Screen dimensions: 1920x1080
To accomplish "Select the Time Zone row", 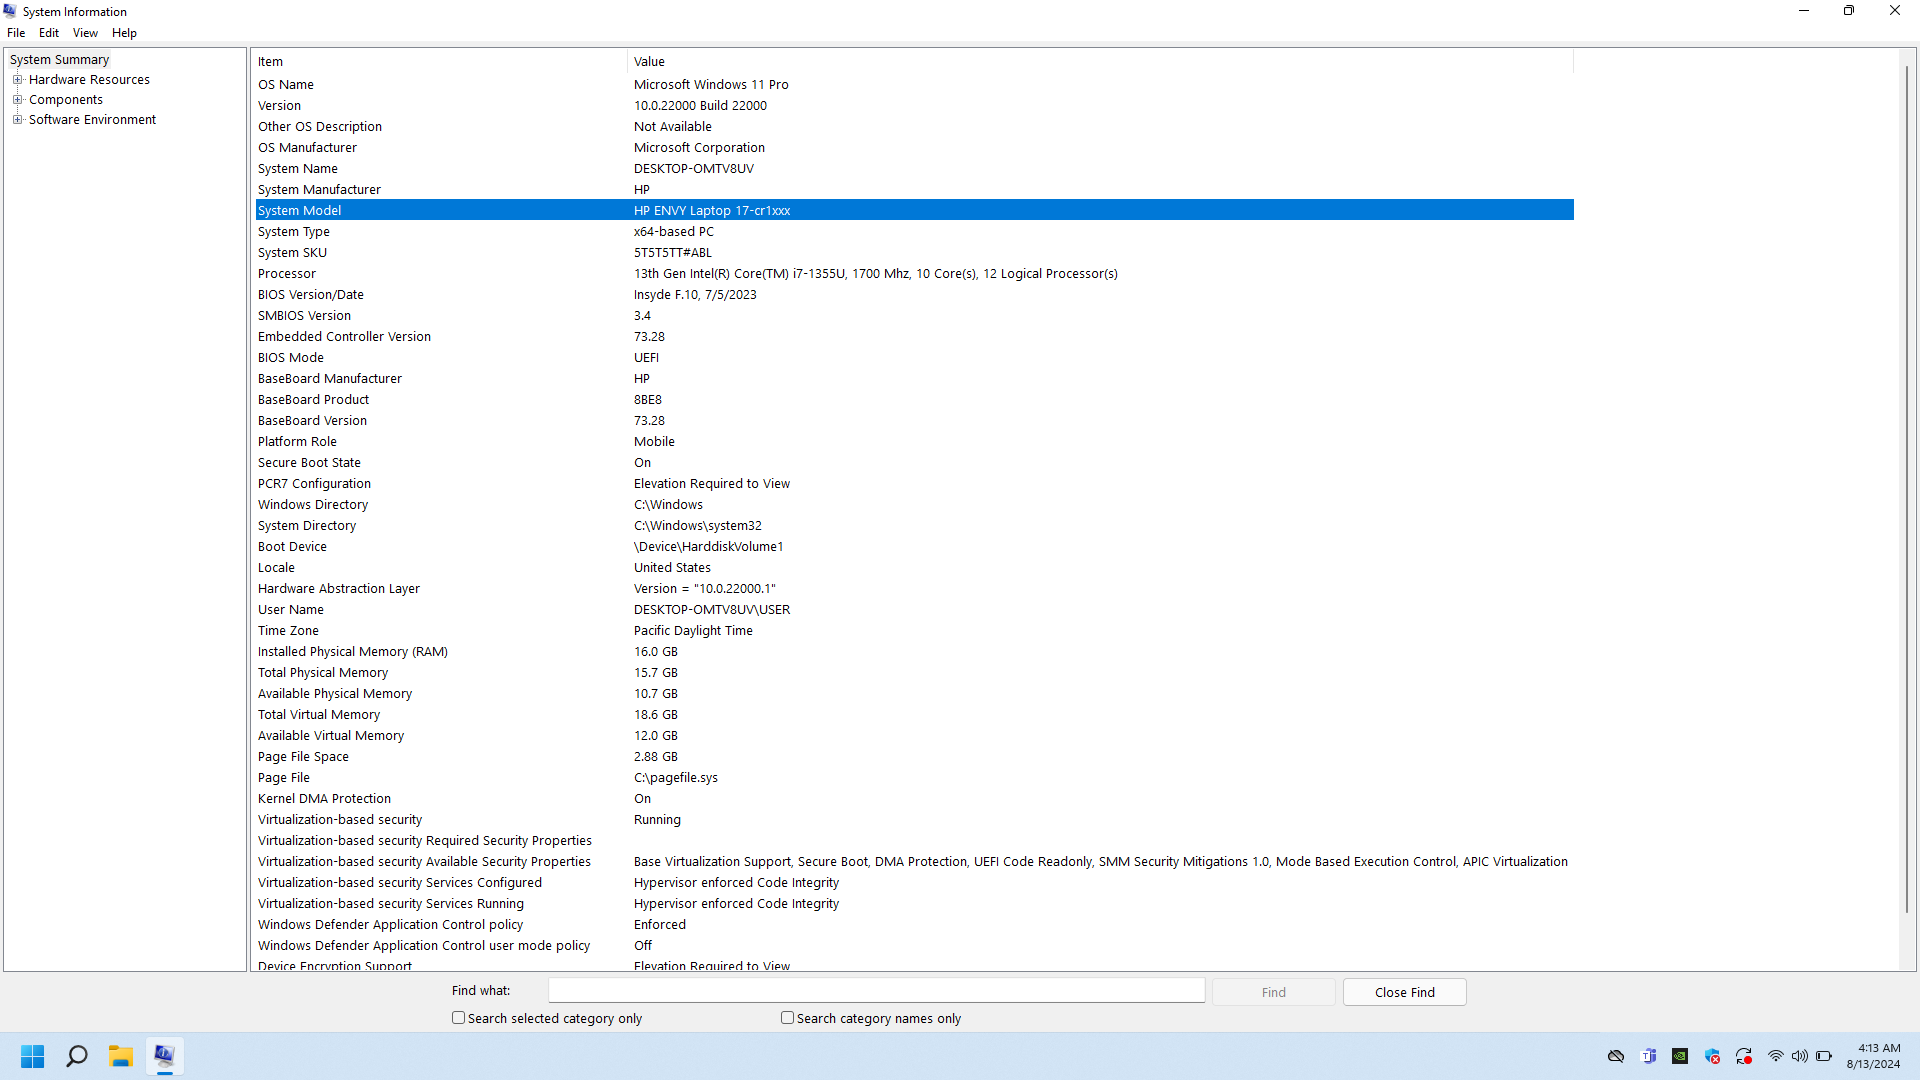I will coord(914,631).
